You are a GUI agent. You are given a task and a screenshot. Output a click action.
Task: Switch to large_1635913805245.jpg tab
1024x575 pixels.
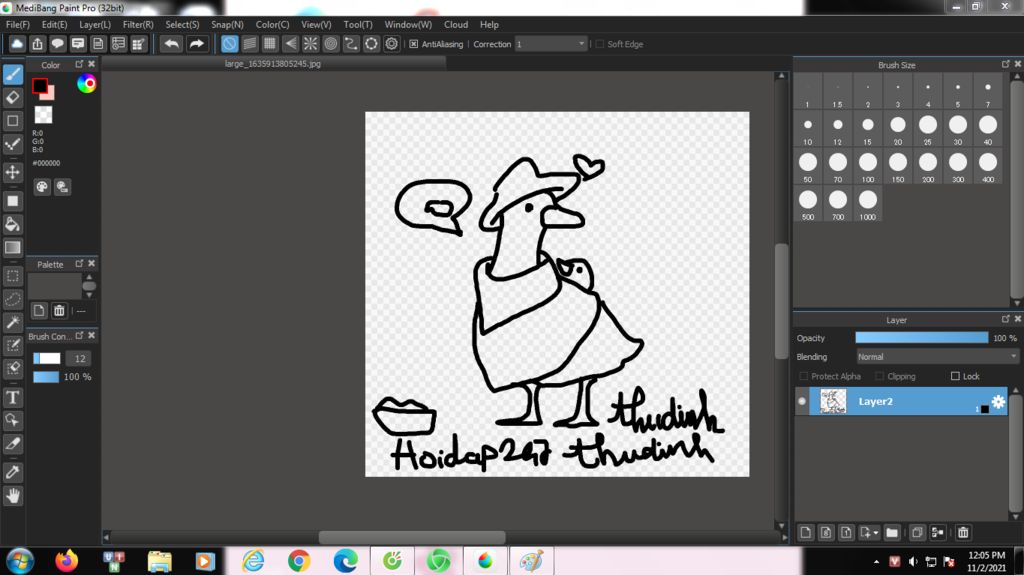[273, 63]
